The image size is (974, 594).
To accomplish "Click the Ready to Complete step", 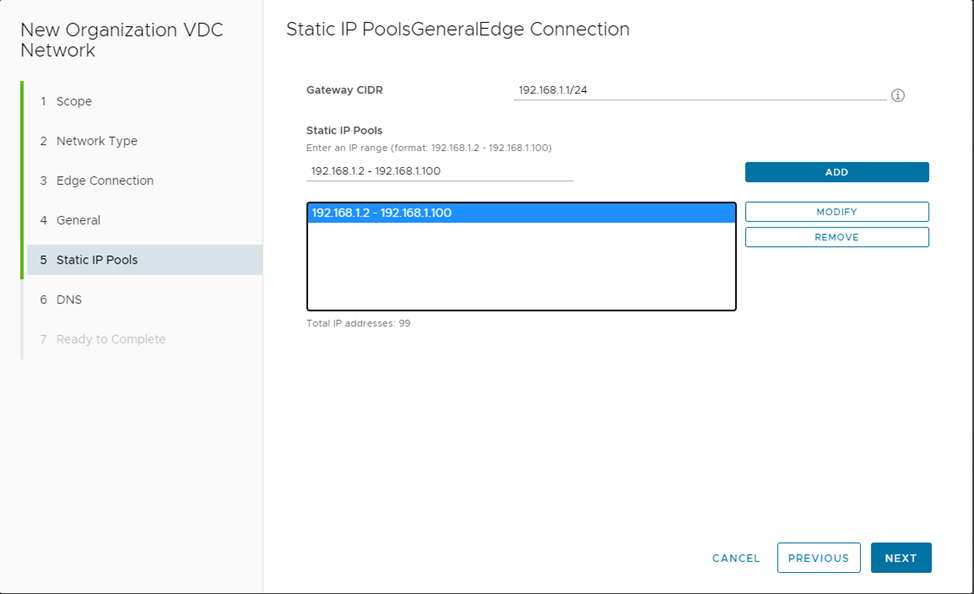I will tap(110, 339).
